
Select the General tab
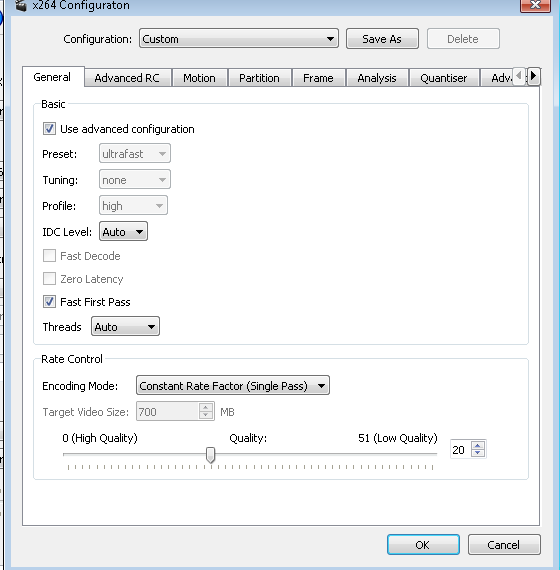(52, 77)
